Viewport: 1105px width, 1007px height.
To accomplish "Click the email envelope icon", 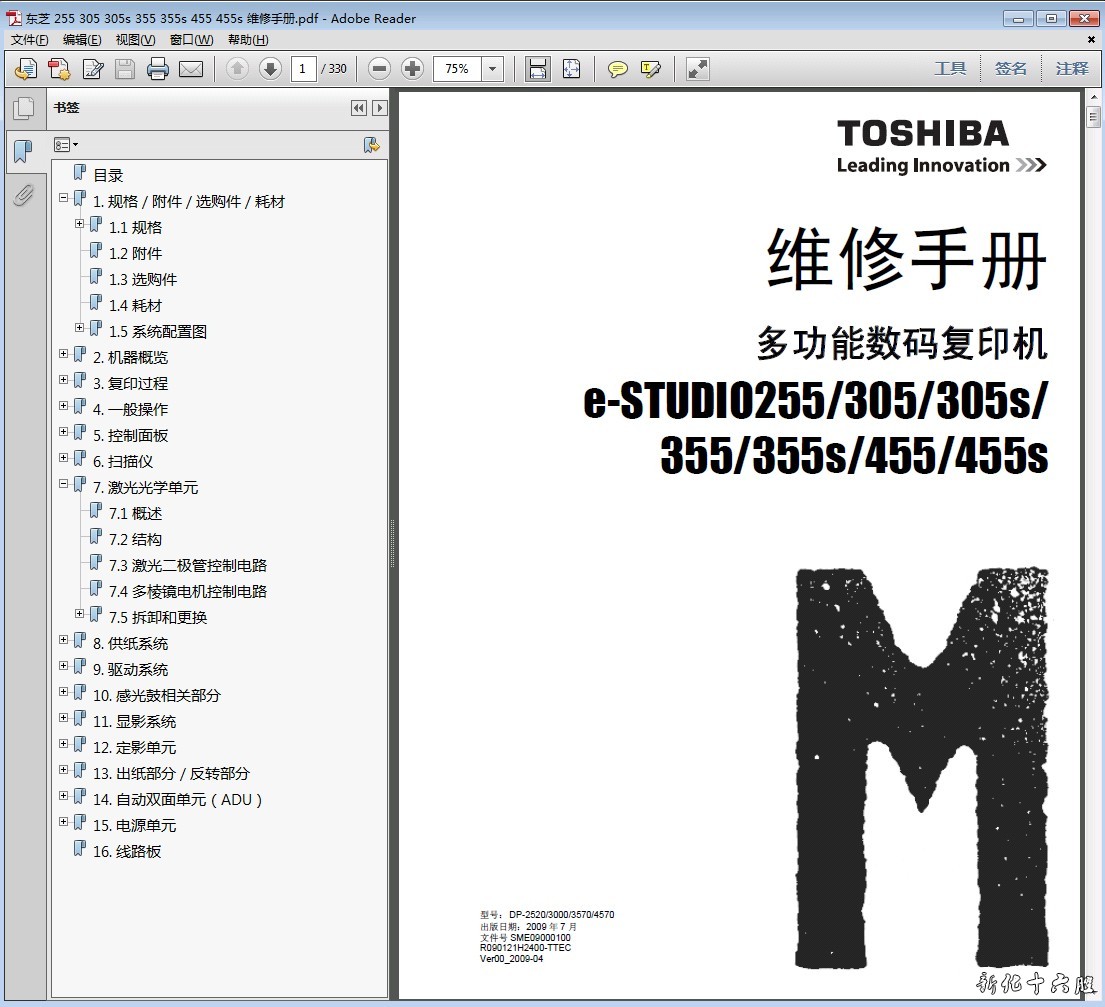I will (x=190, y=69).
